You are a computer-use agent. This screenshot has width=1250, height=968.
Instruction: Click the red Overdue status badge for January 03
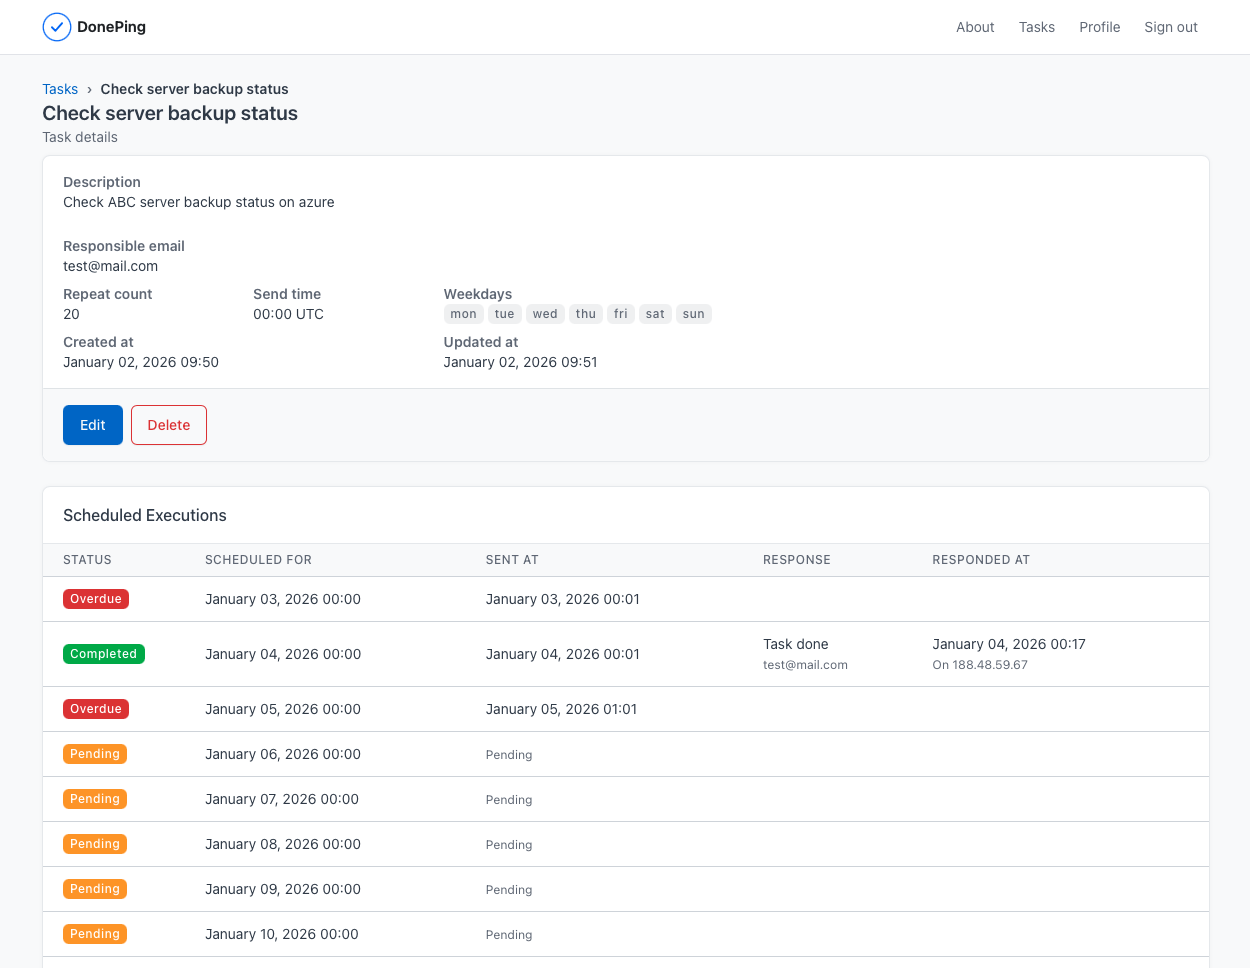coord(95,598)
